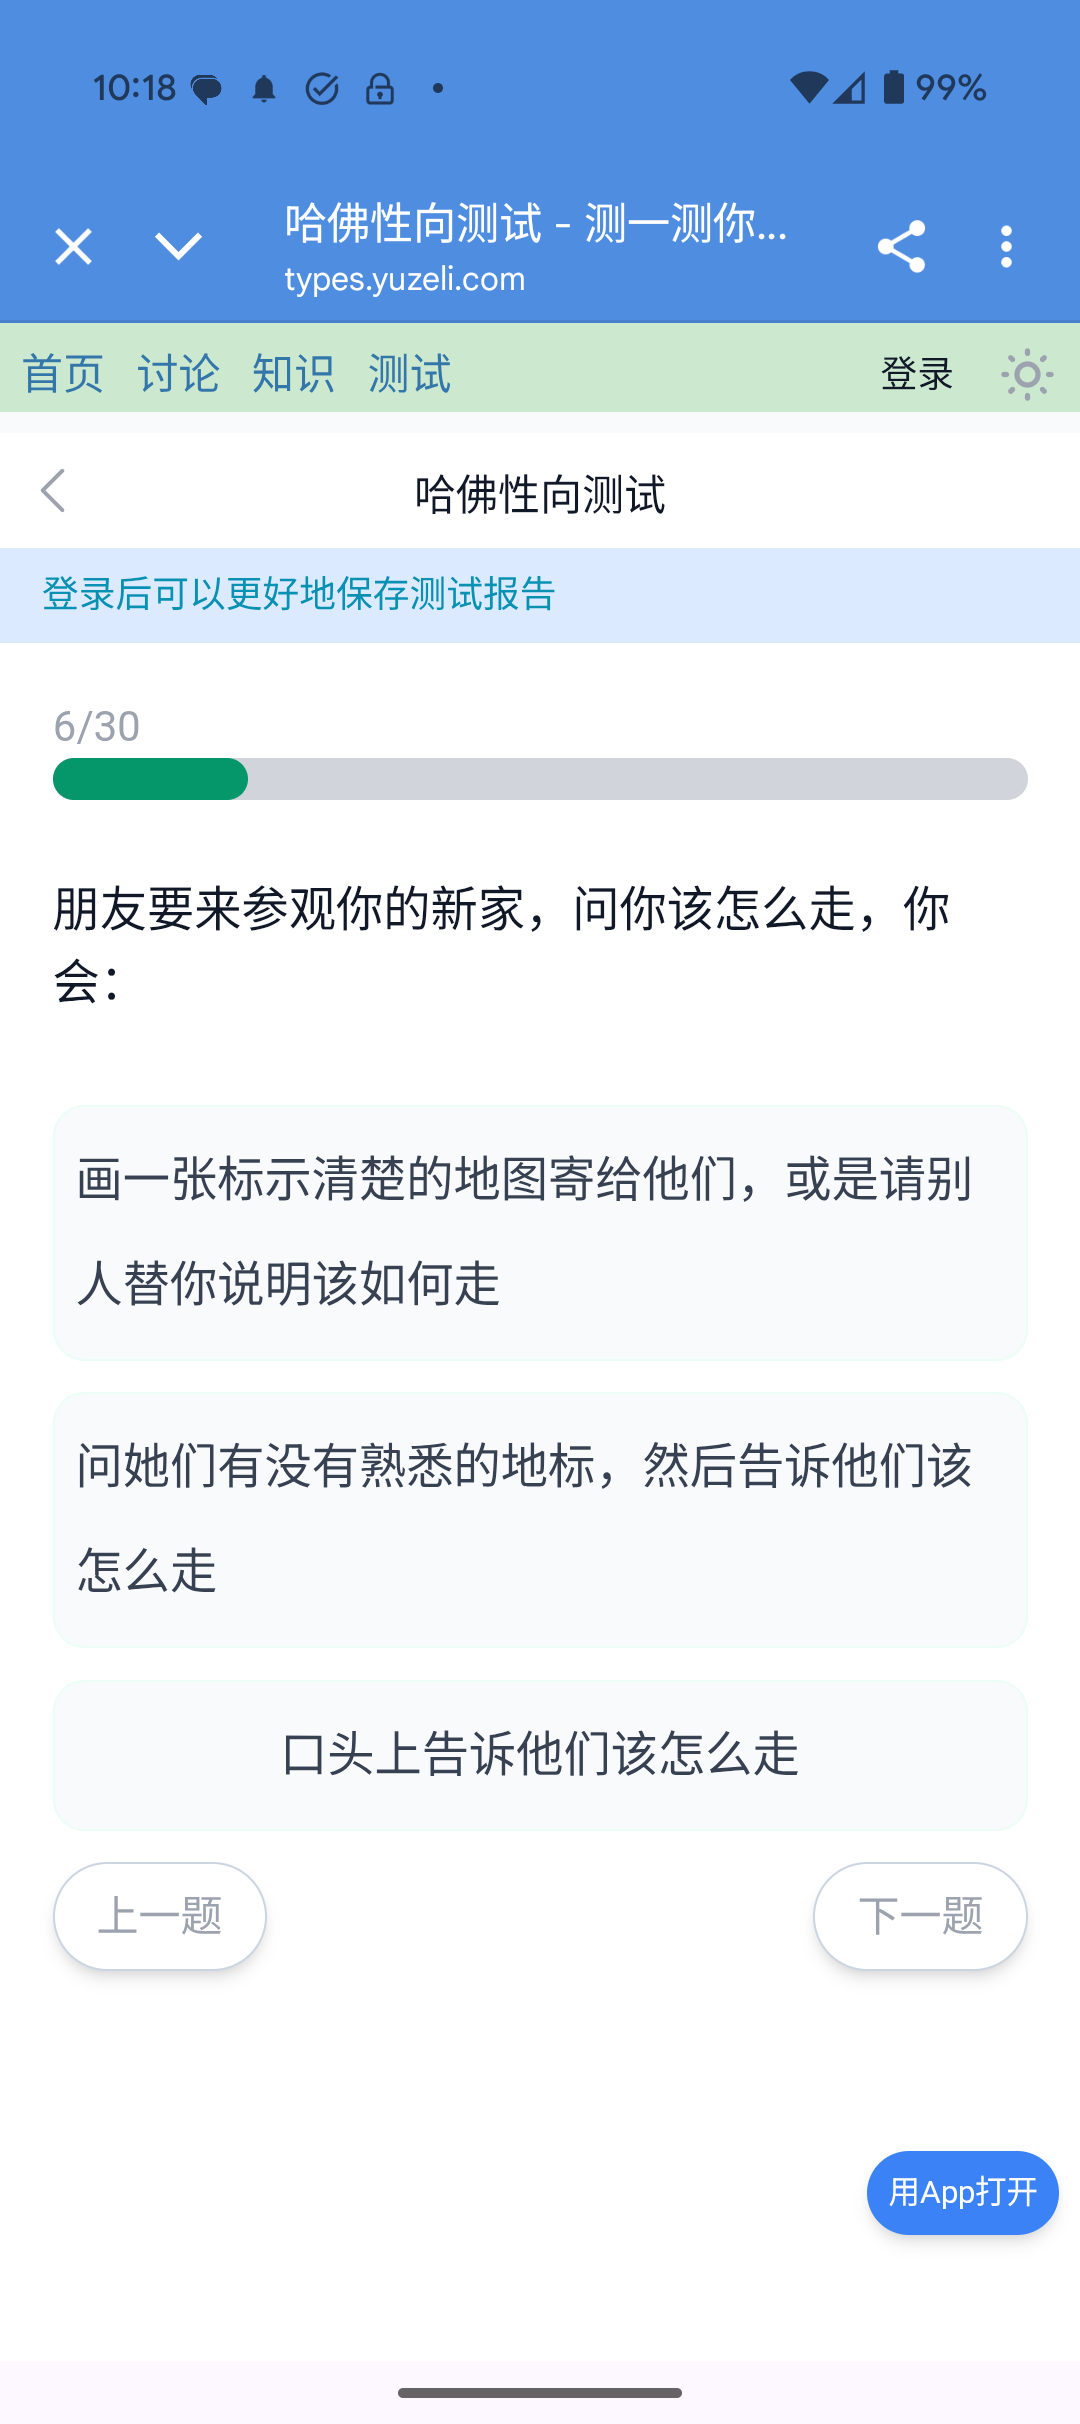The width and height of the screenshot is (1080, 2424).
Task: Toggle the light/dark theme sun icon
Action: (x=1027, y=375)
